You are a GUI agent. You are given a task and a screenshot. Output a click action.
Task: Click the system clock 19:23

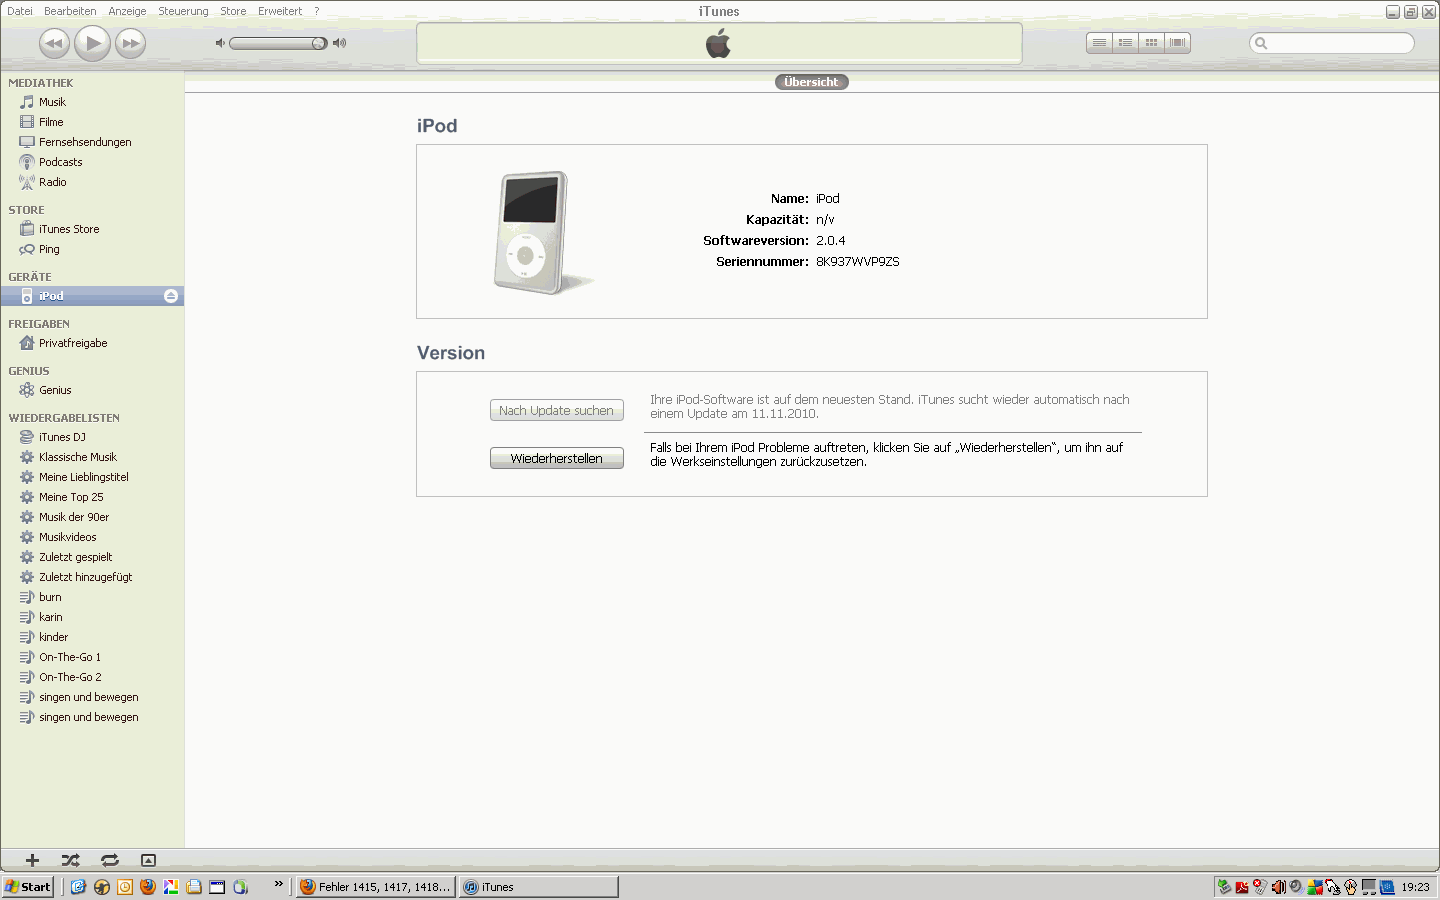pos(1415,887)
